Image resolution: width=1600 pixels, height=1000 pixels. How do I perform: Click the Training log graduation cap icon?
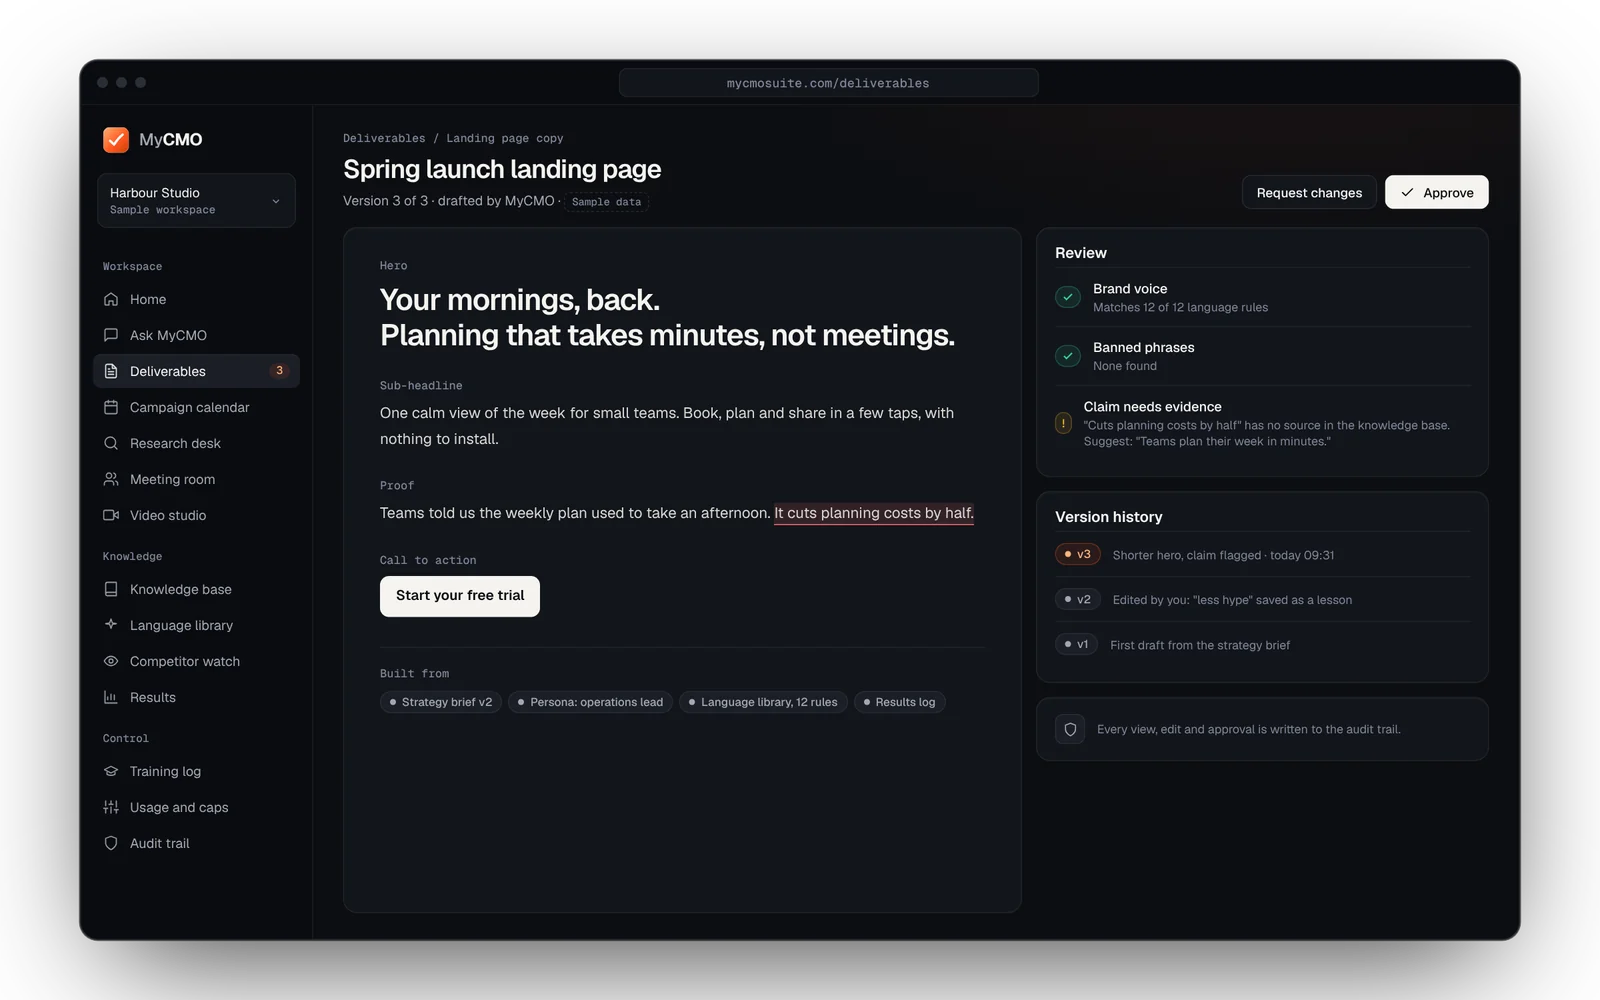pos(111,771)
